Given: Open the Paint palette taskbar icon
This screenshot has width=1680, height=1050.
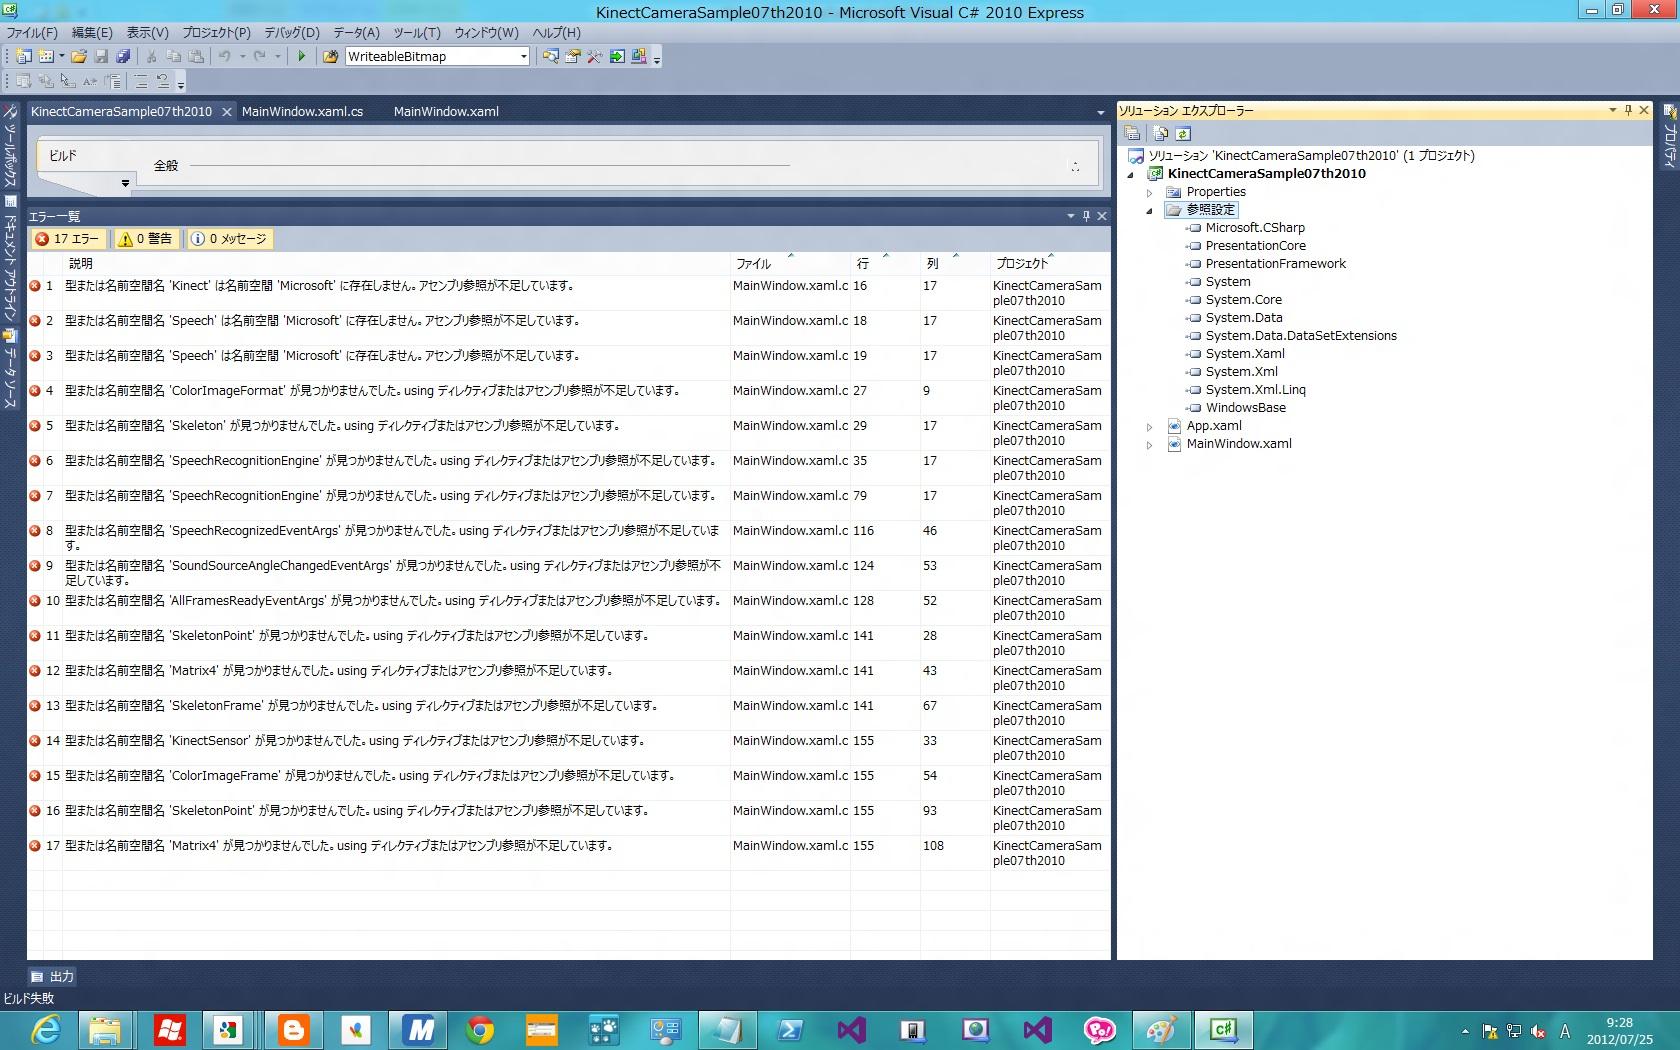Looking at the screenshot, I should coord(1161,1029).
